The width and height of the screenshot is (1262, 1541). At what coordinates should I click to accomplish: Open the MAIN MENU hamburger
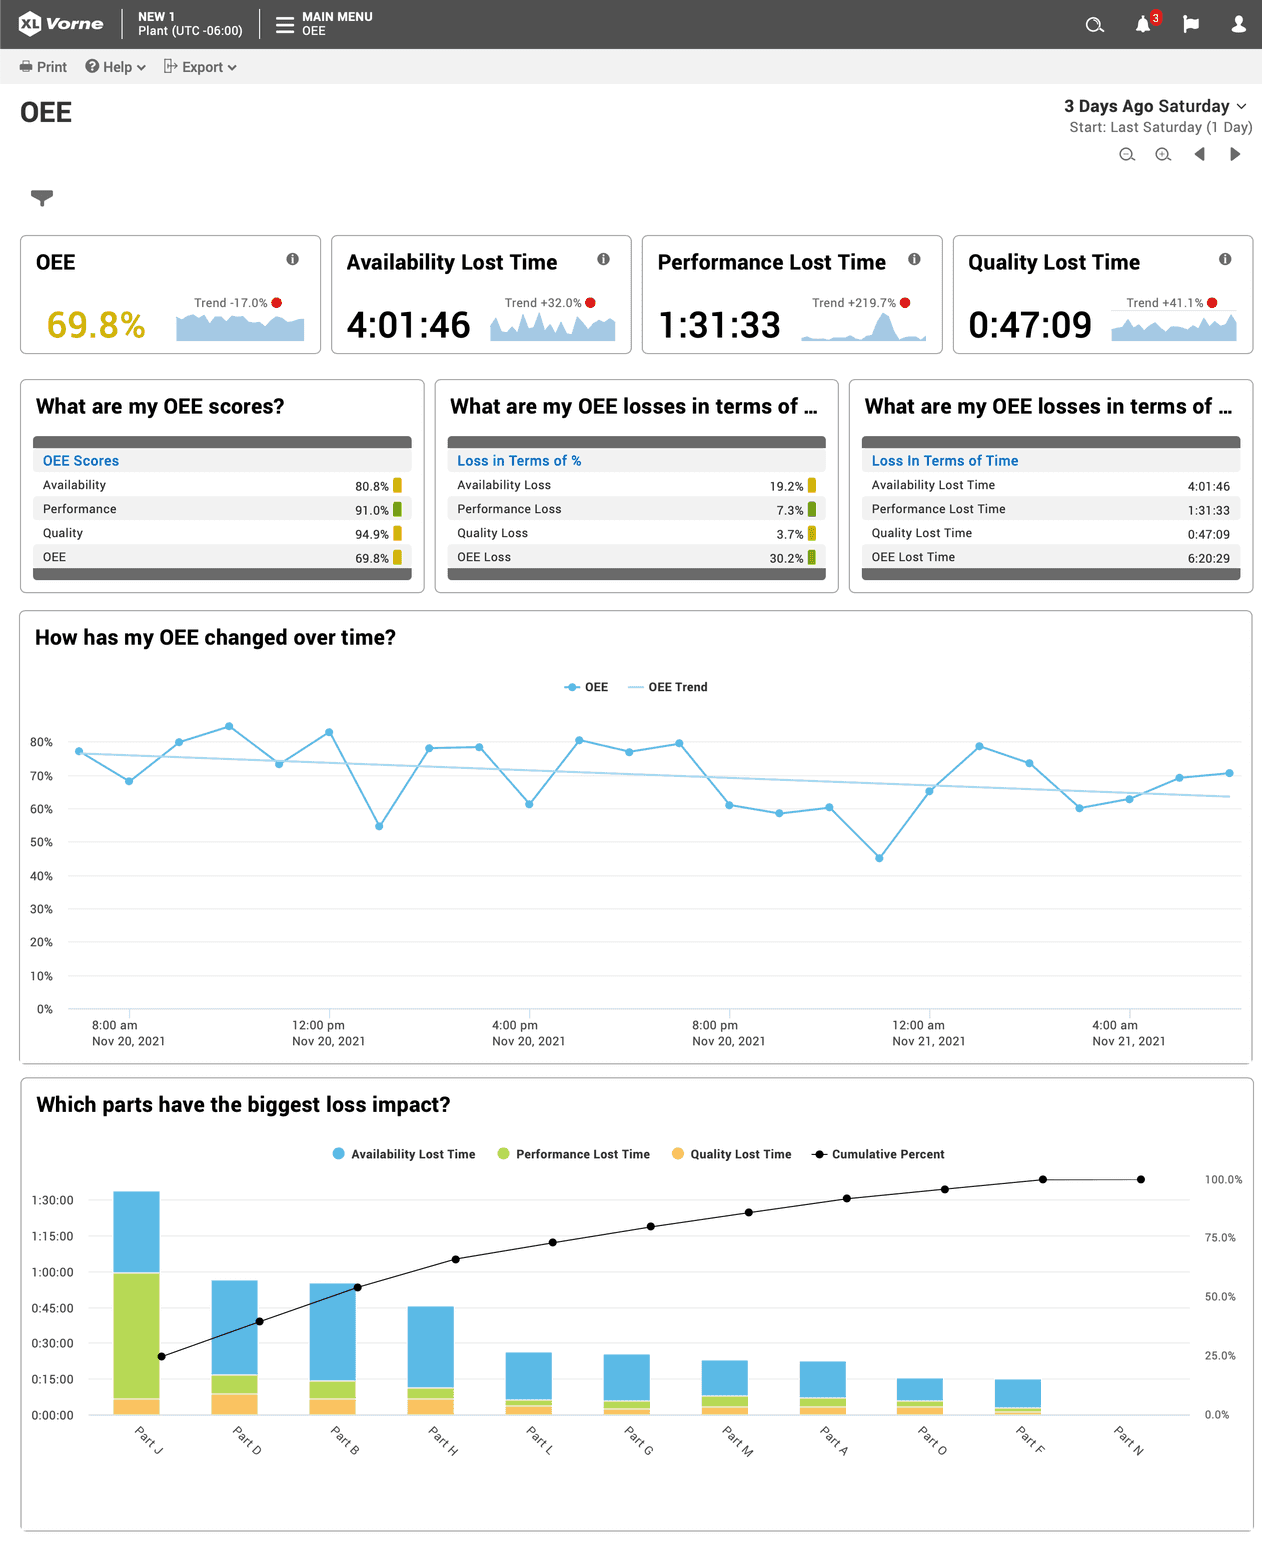point(284,23)
